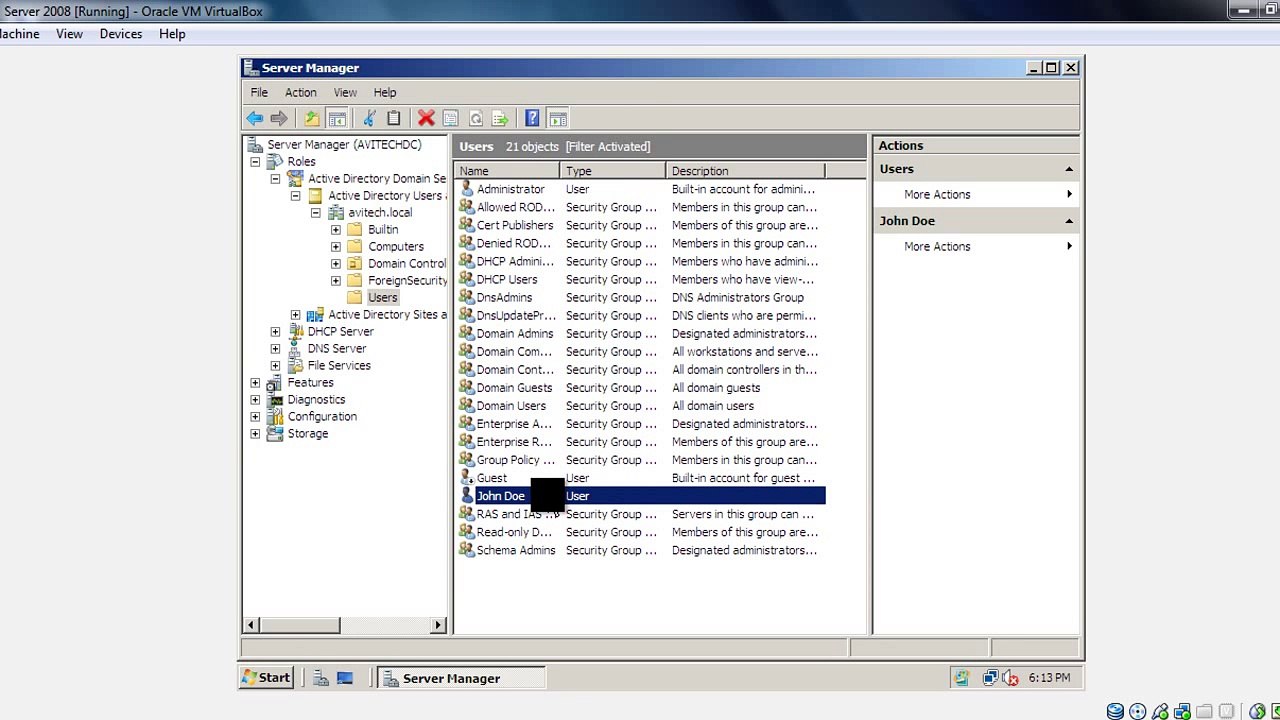The height and width of the screenshot is (720, 1280).
Task: Open the View menu in Server Manager
Action: (345, 92)
